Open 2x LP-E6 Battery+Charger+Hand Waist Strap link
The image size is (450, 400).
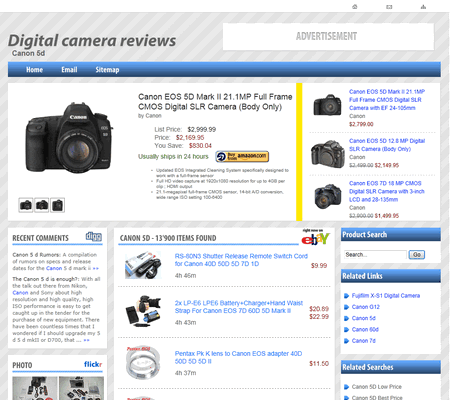tap(239, 307)
